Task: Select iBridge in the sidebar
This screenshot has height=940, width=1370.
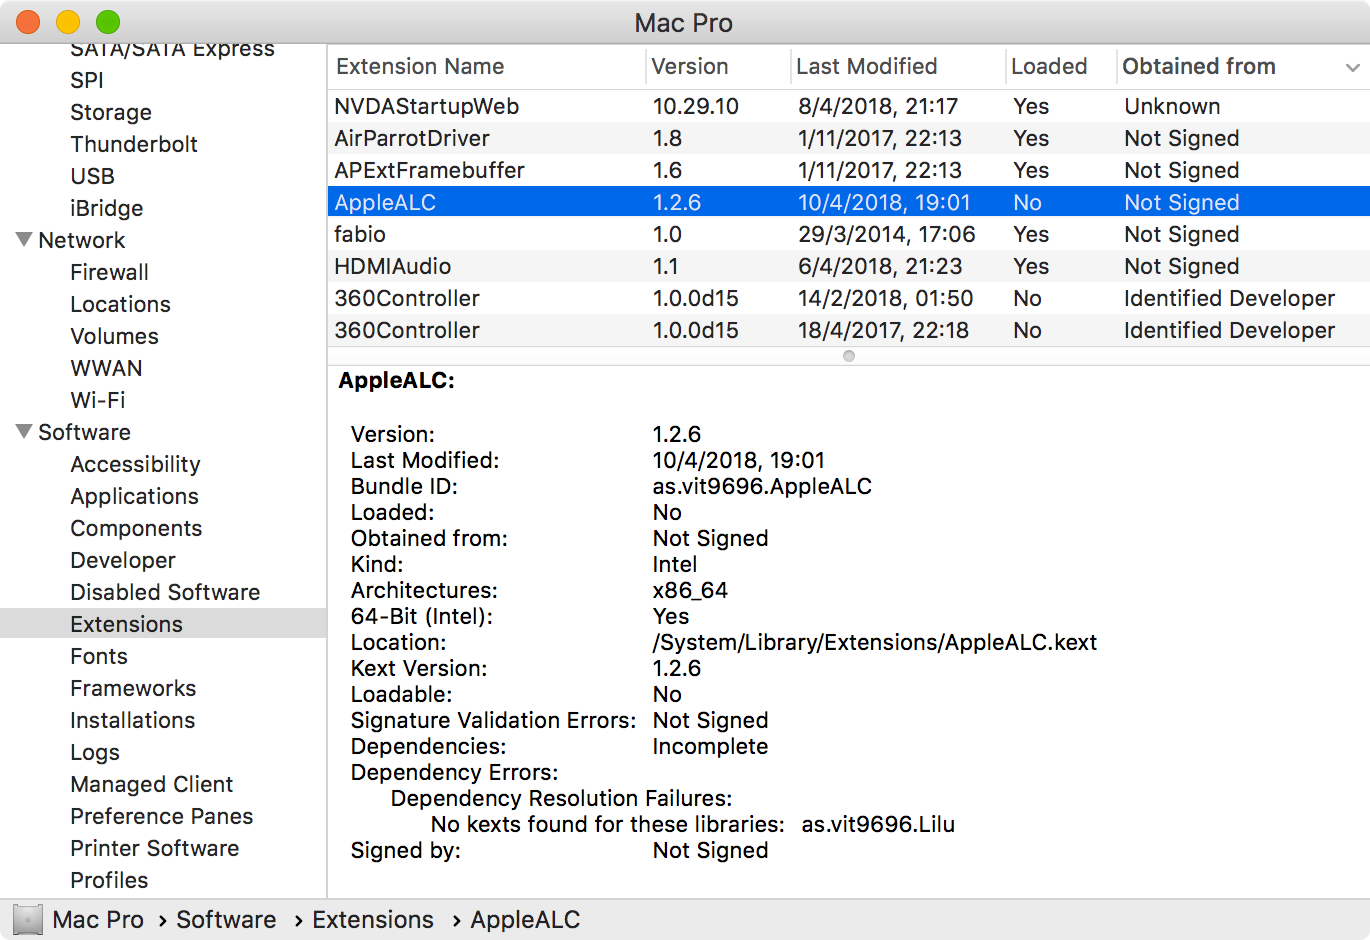Action: click(106, 208)
